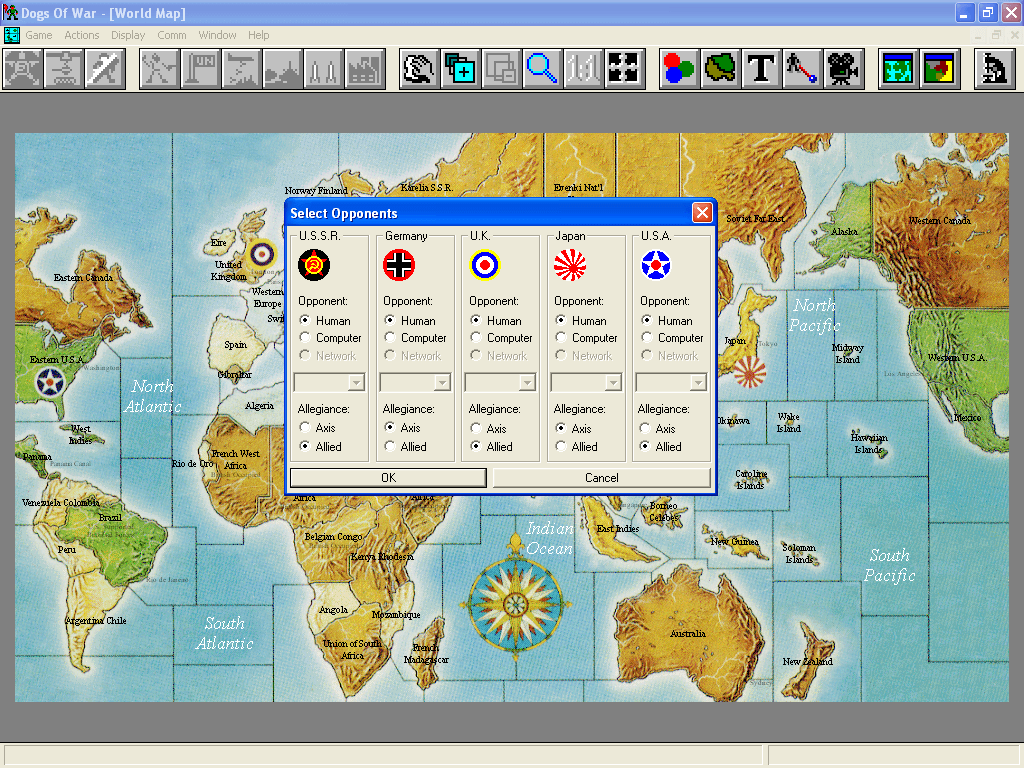This screenshot has width=1024, height=768.
Task: Select Axis allegiance for U.K.
Action: 488,428
